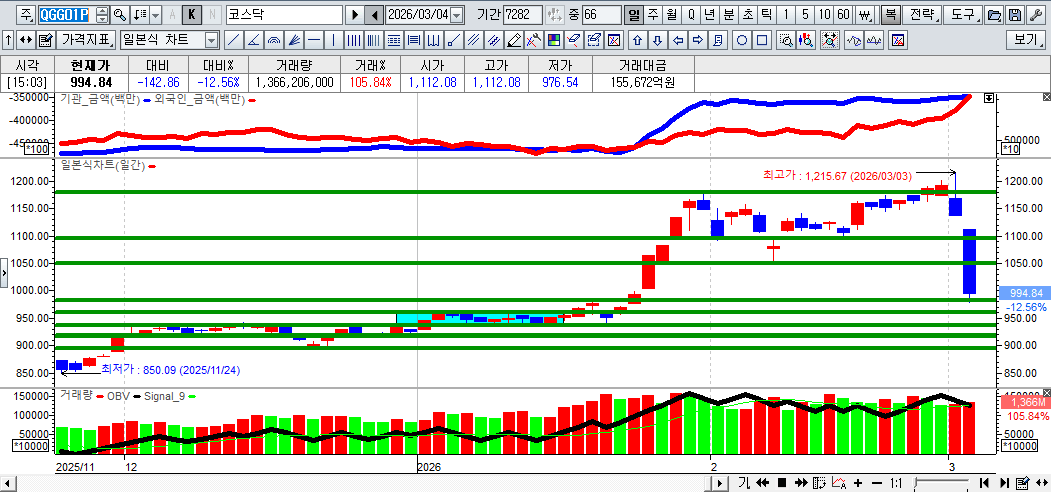This screenshot has height=492, width=1051.
Task: Select the horizontal line drawing tool
Action: [x=313, y=40]
